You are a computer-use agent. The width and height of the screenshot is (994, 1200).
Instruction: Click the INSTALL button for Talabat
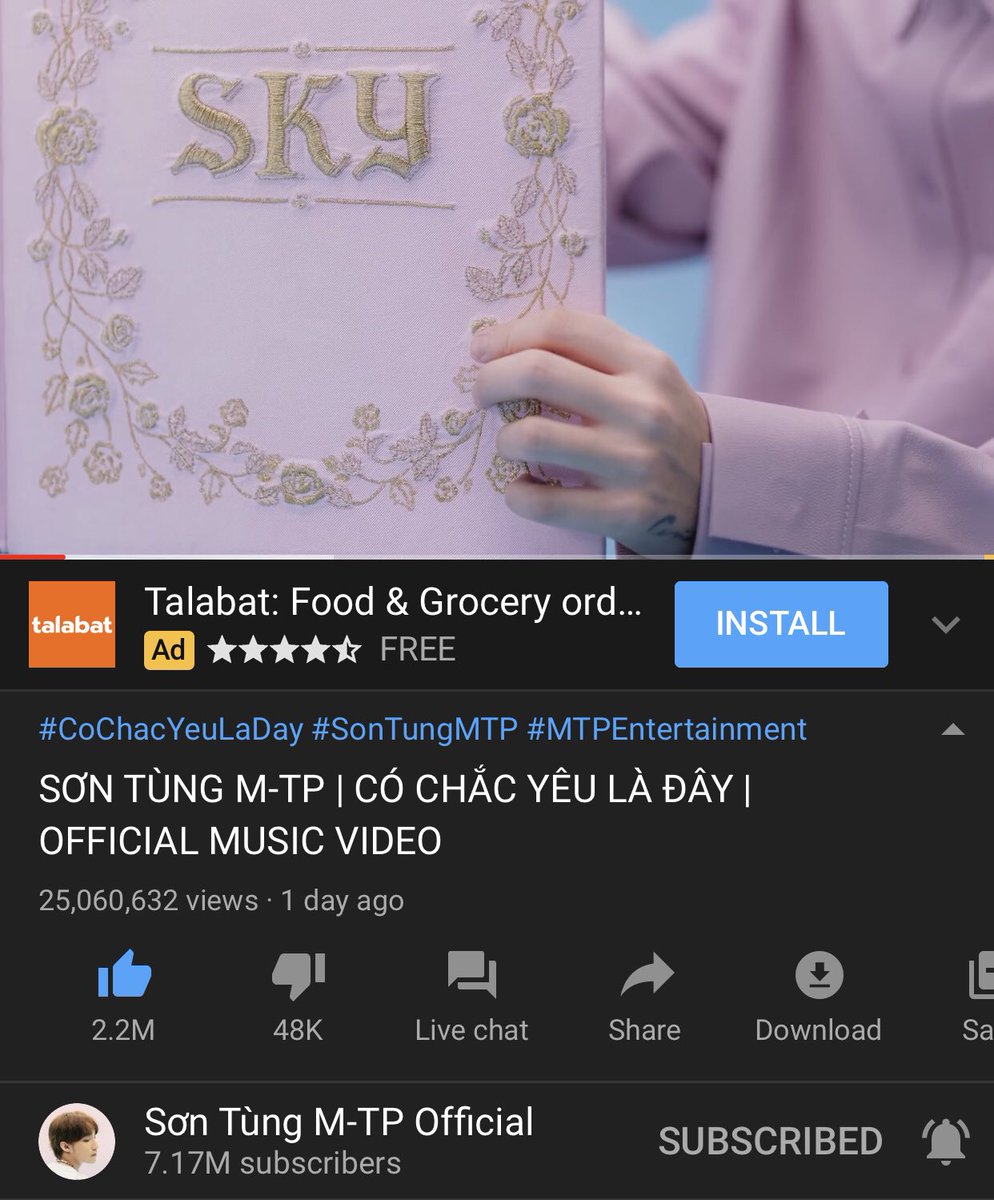[x=781, y=624]
